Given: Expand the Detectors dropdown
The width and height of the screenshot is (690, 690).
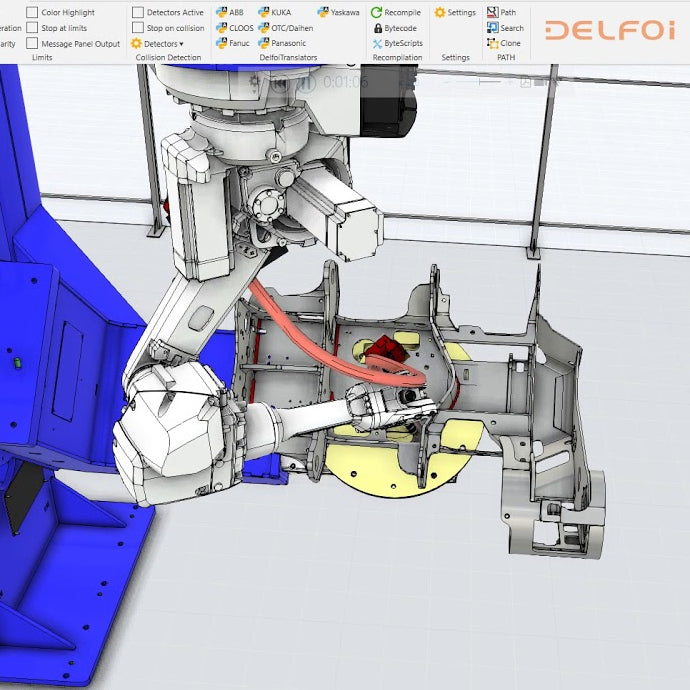Looking at the screenshot, I should (x=158, y=43).
